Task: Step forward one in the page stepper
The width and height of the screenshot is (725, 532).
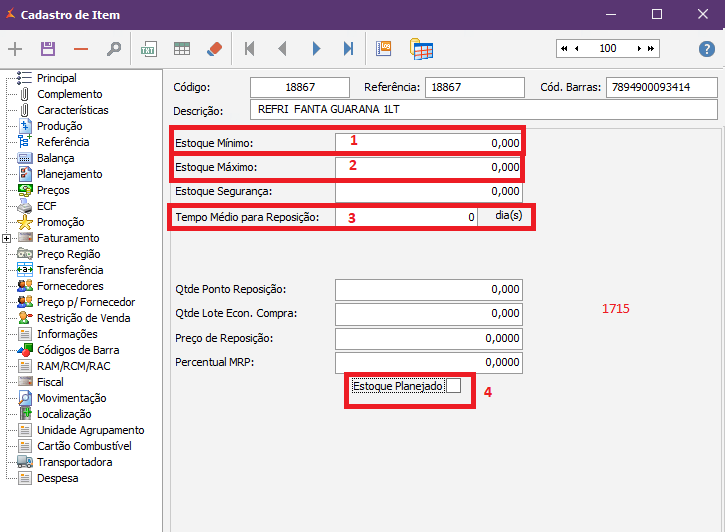Action: click(x=639, y=49)
